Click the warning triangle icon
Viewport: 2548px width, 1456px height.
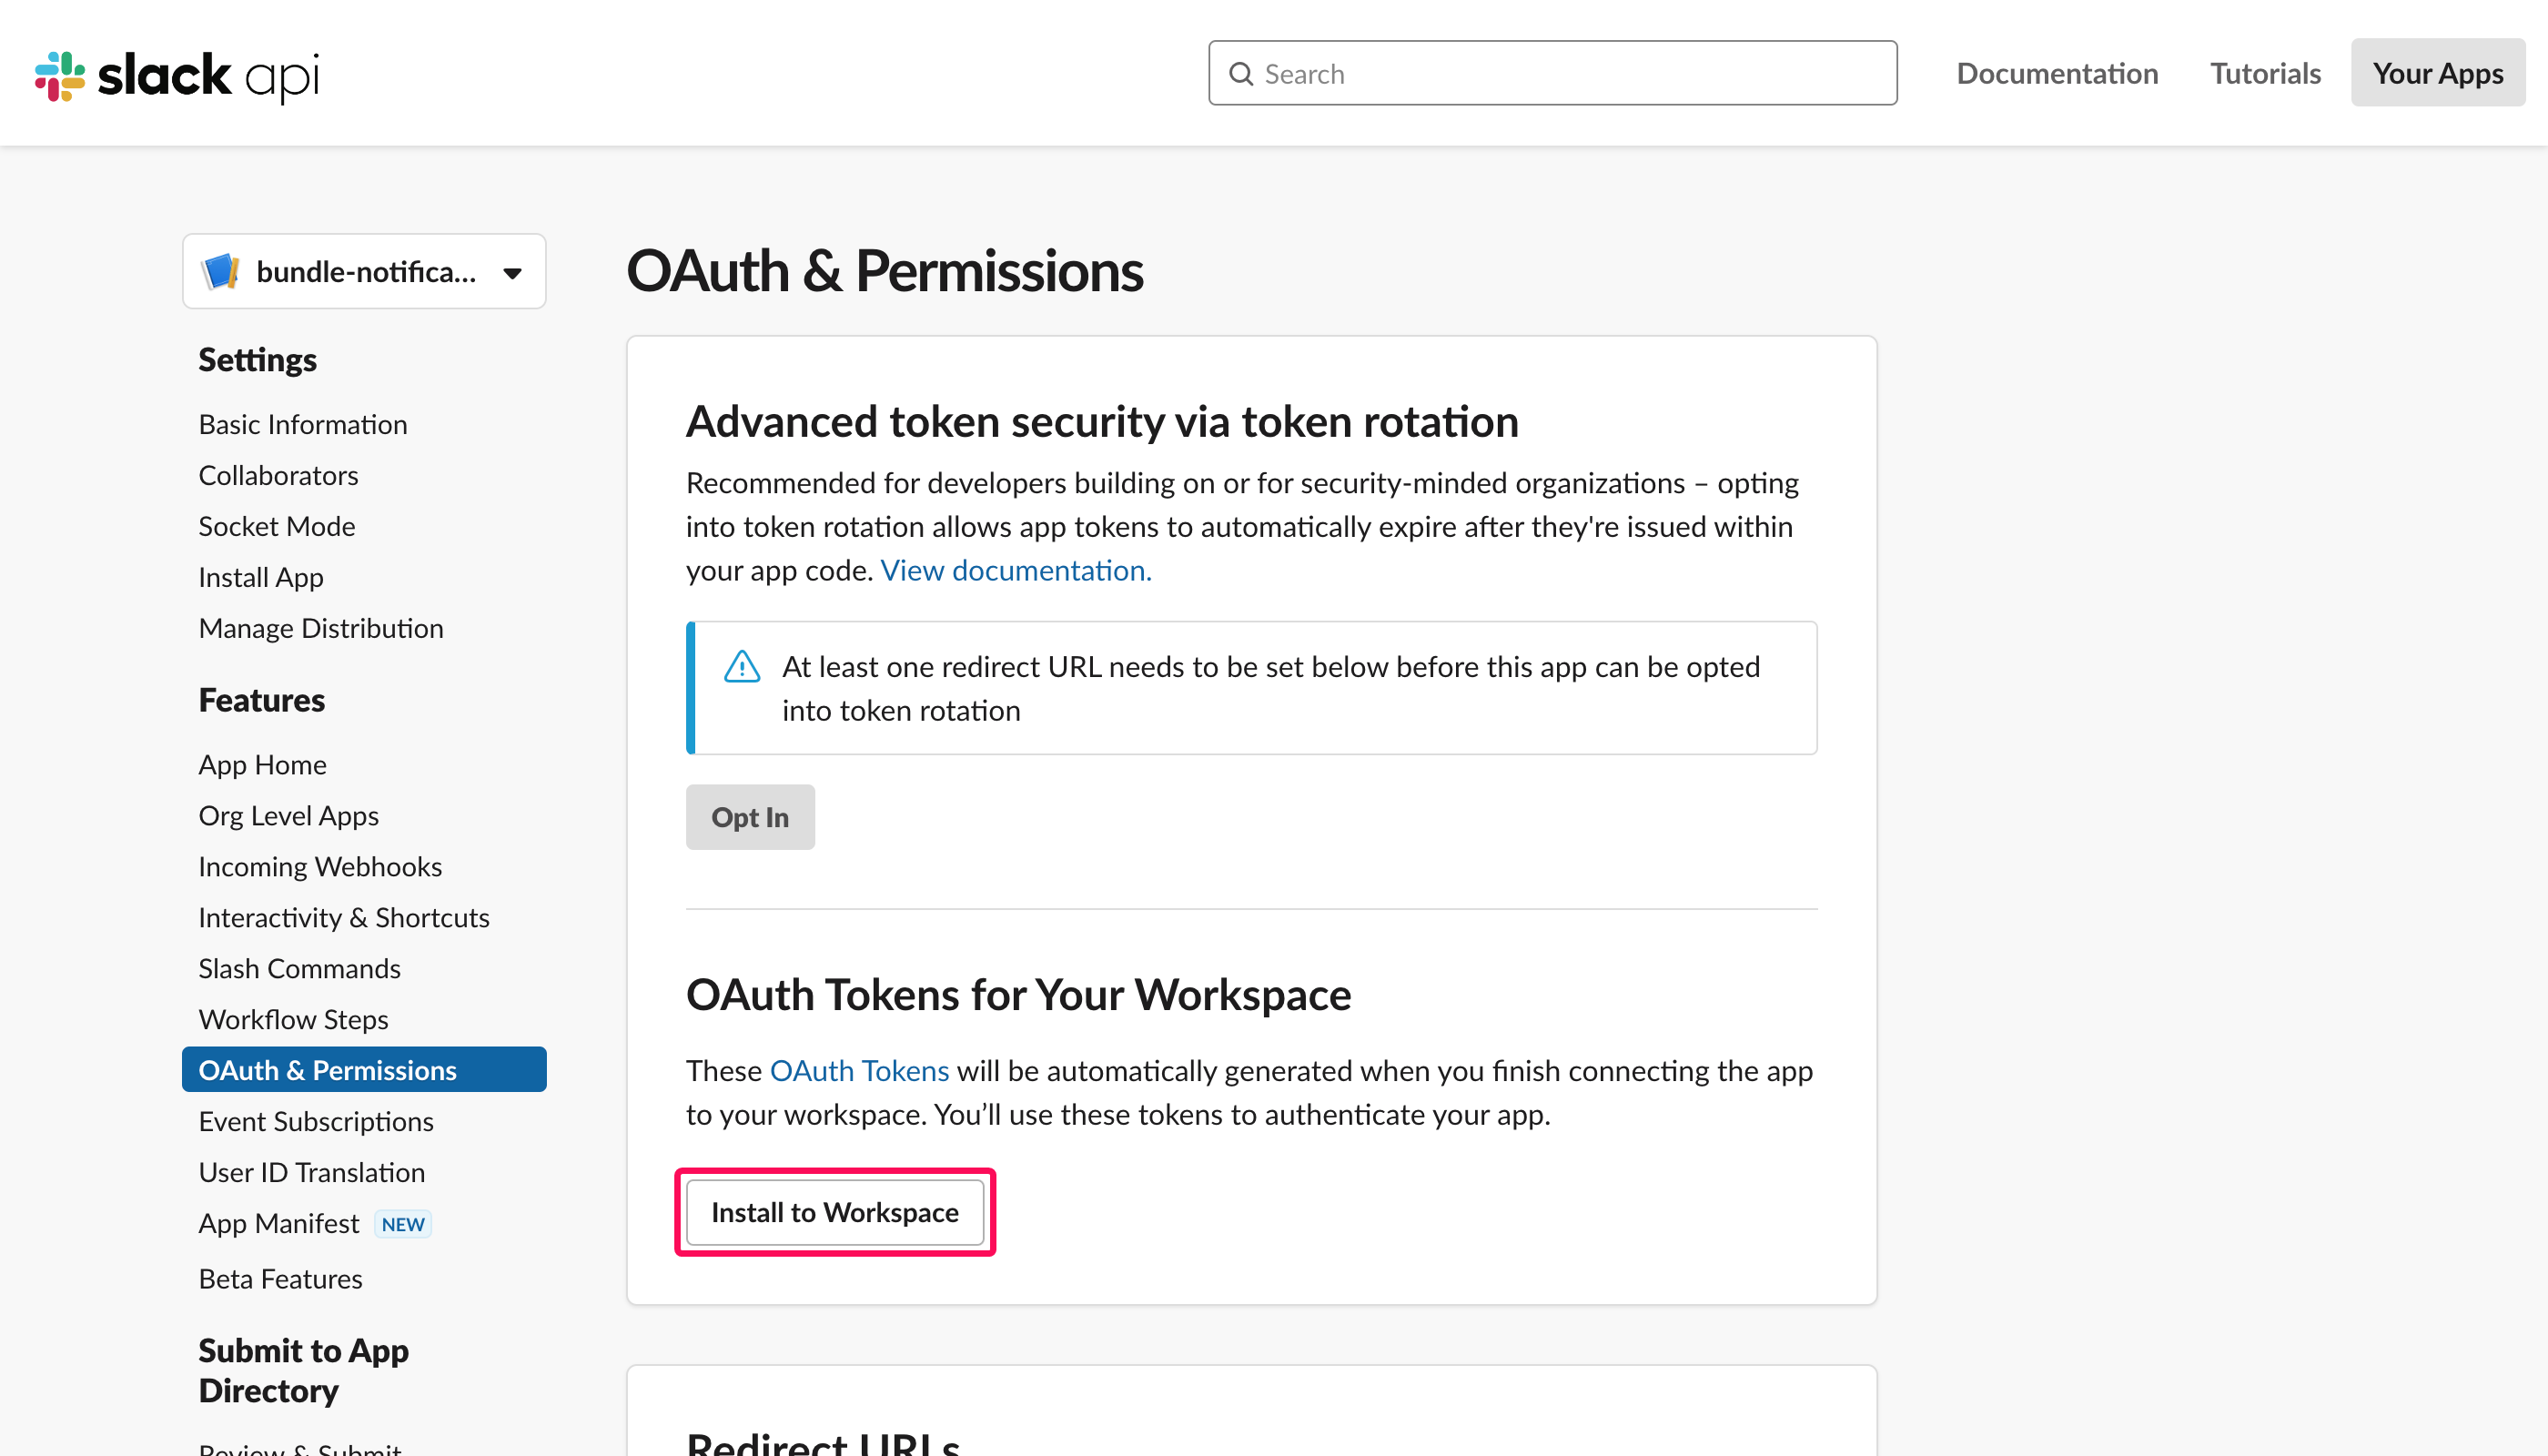[741, 667]
